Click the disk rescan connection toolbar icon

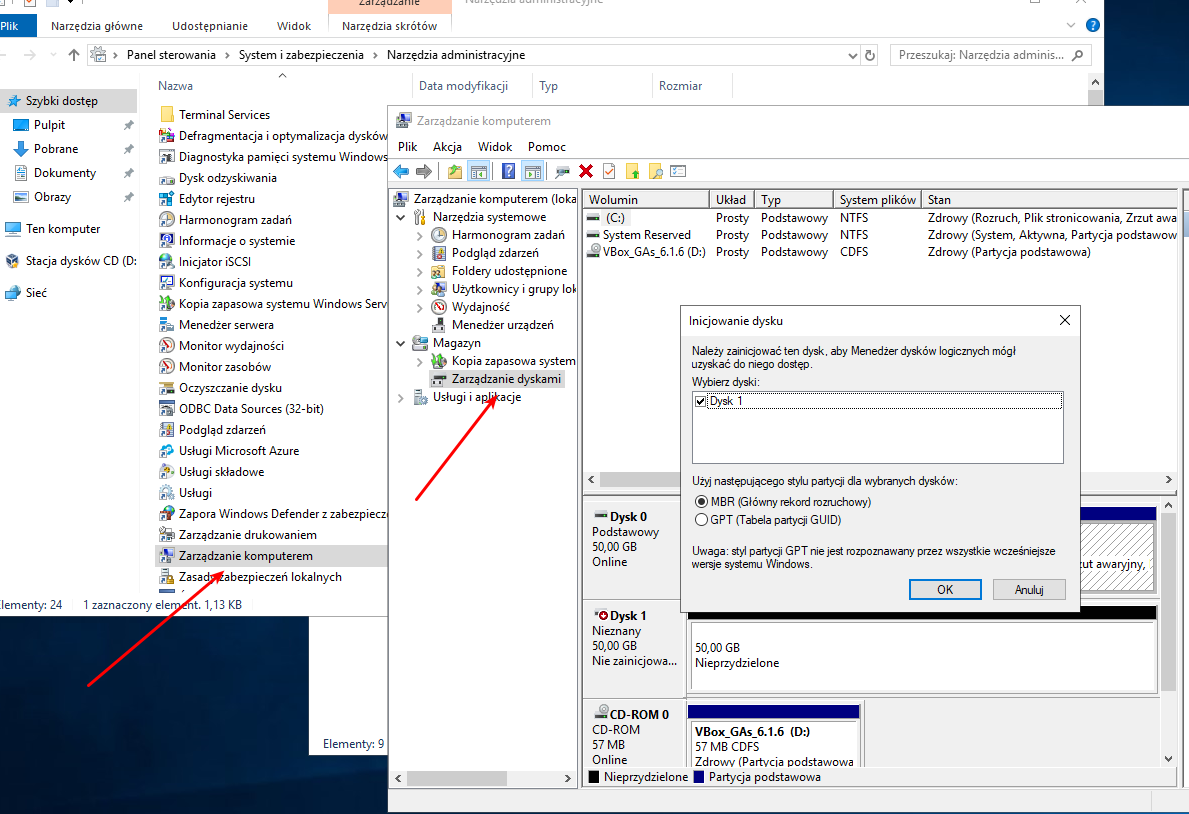(562, 171)
